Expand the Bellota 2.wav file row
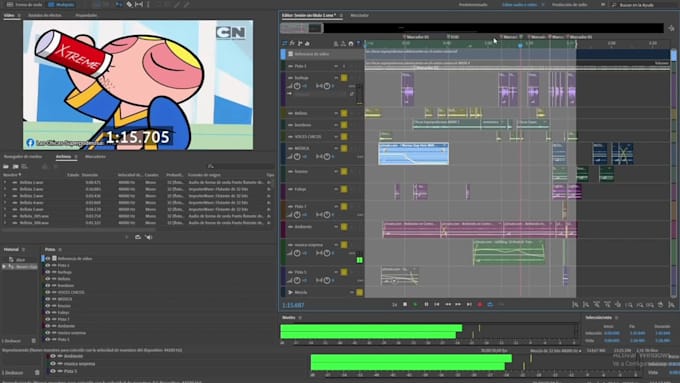The image size is (680, 383). (x=5, y=189)
